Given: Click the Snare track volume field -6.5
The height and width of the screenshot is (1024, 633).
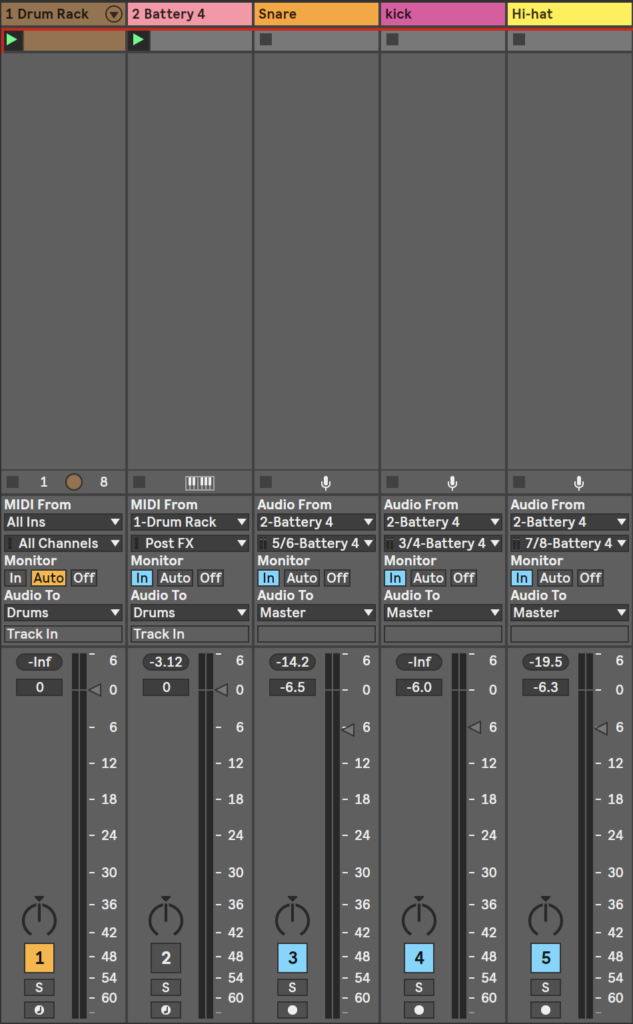Looking at the screenshot, I should 292,687.
